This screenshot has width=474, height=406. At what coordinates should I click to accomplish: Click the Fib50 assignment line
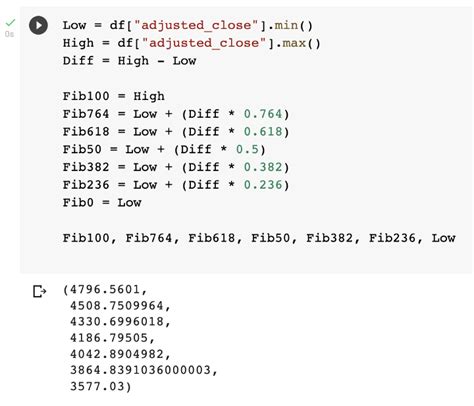click(x=164, y=149)
